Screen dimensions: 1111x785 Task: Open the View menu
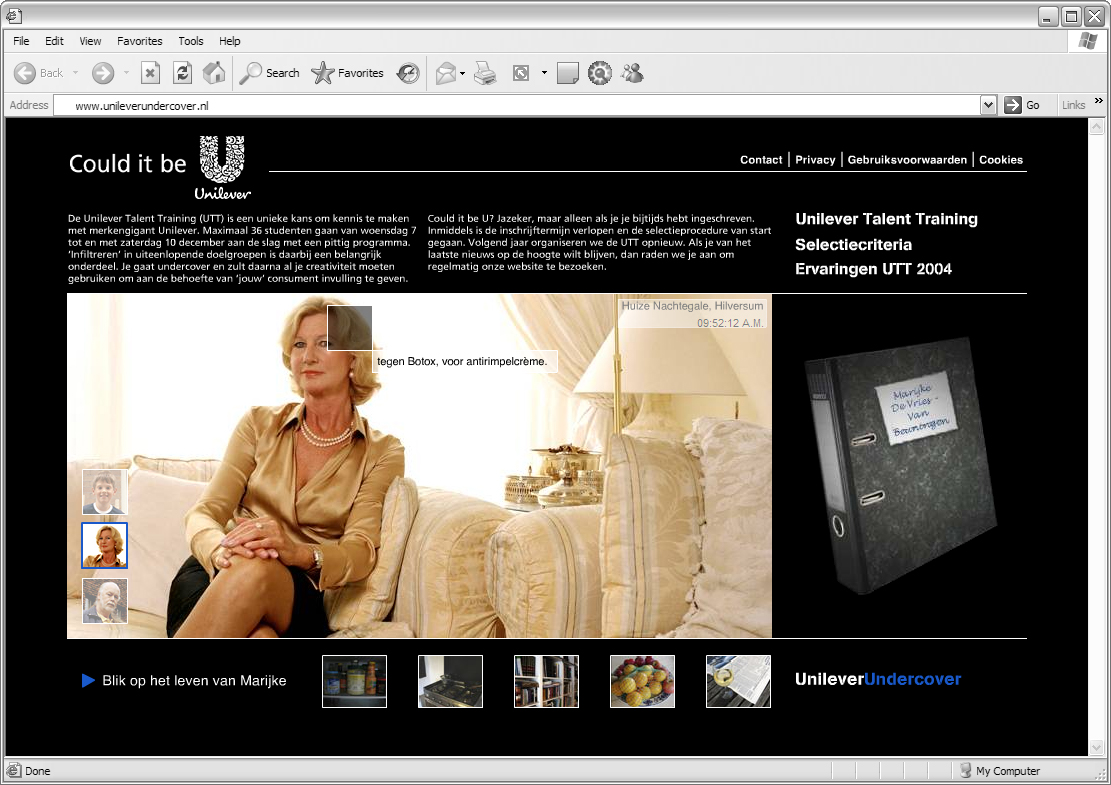[90, 41]
